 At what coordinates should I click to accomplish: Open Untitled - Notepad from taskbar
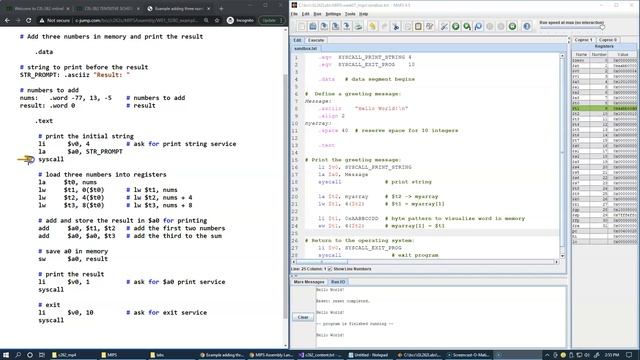369,355
